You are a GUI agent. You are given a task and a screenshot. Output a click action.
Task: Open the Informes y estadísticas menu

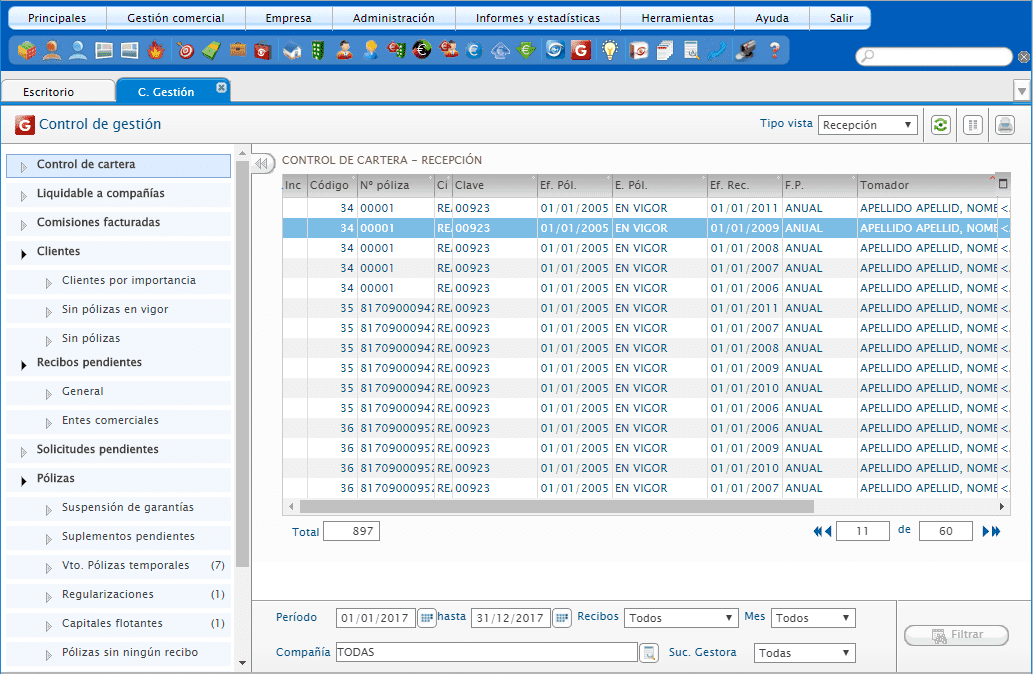click(x=538, y=18)
